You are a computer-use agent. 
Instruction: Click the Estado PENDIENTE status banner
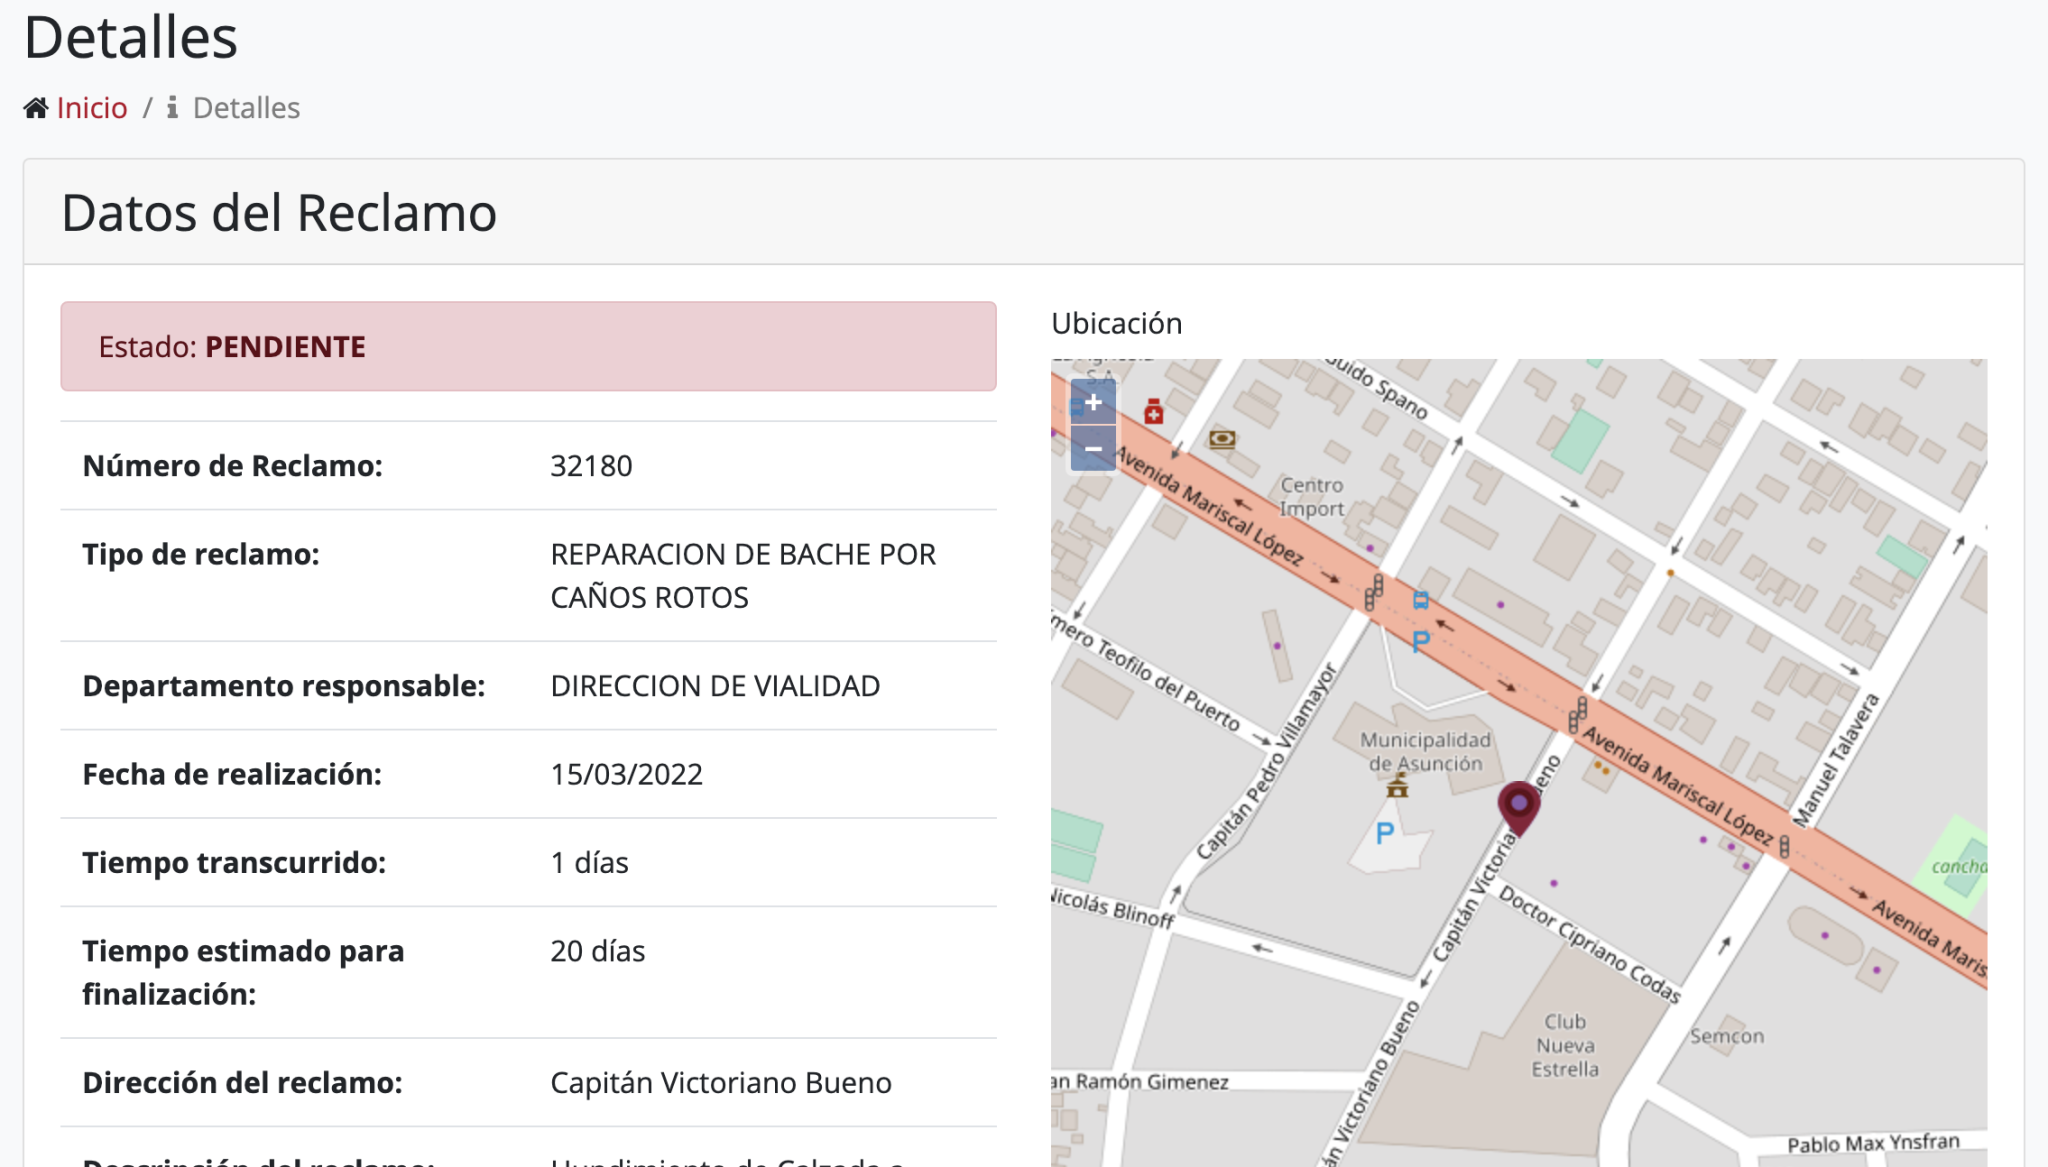[528, 346]
